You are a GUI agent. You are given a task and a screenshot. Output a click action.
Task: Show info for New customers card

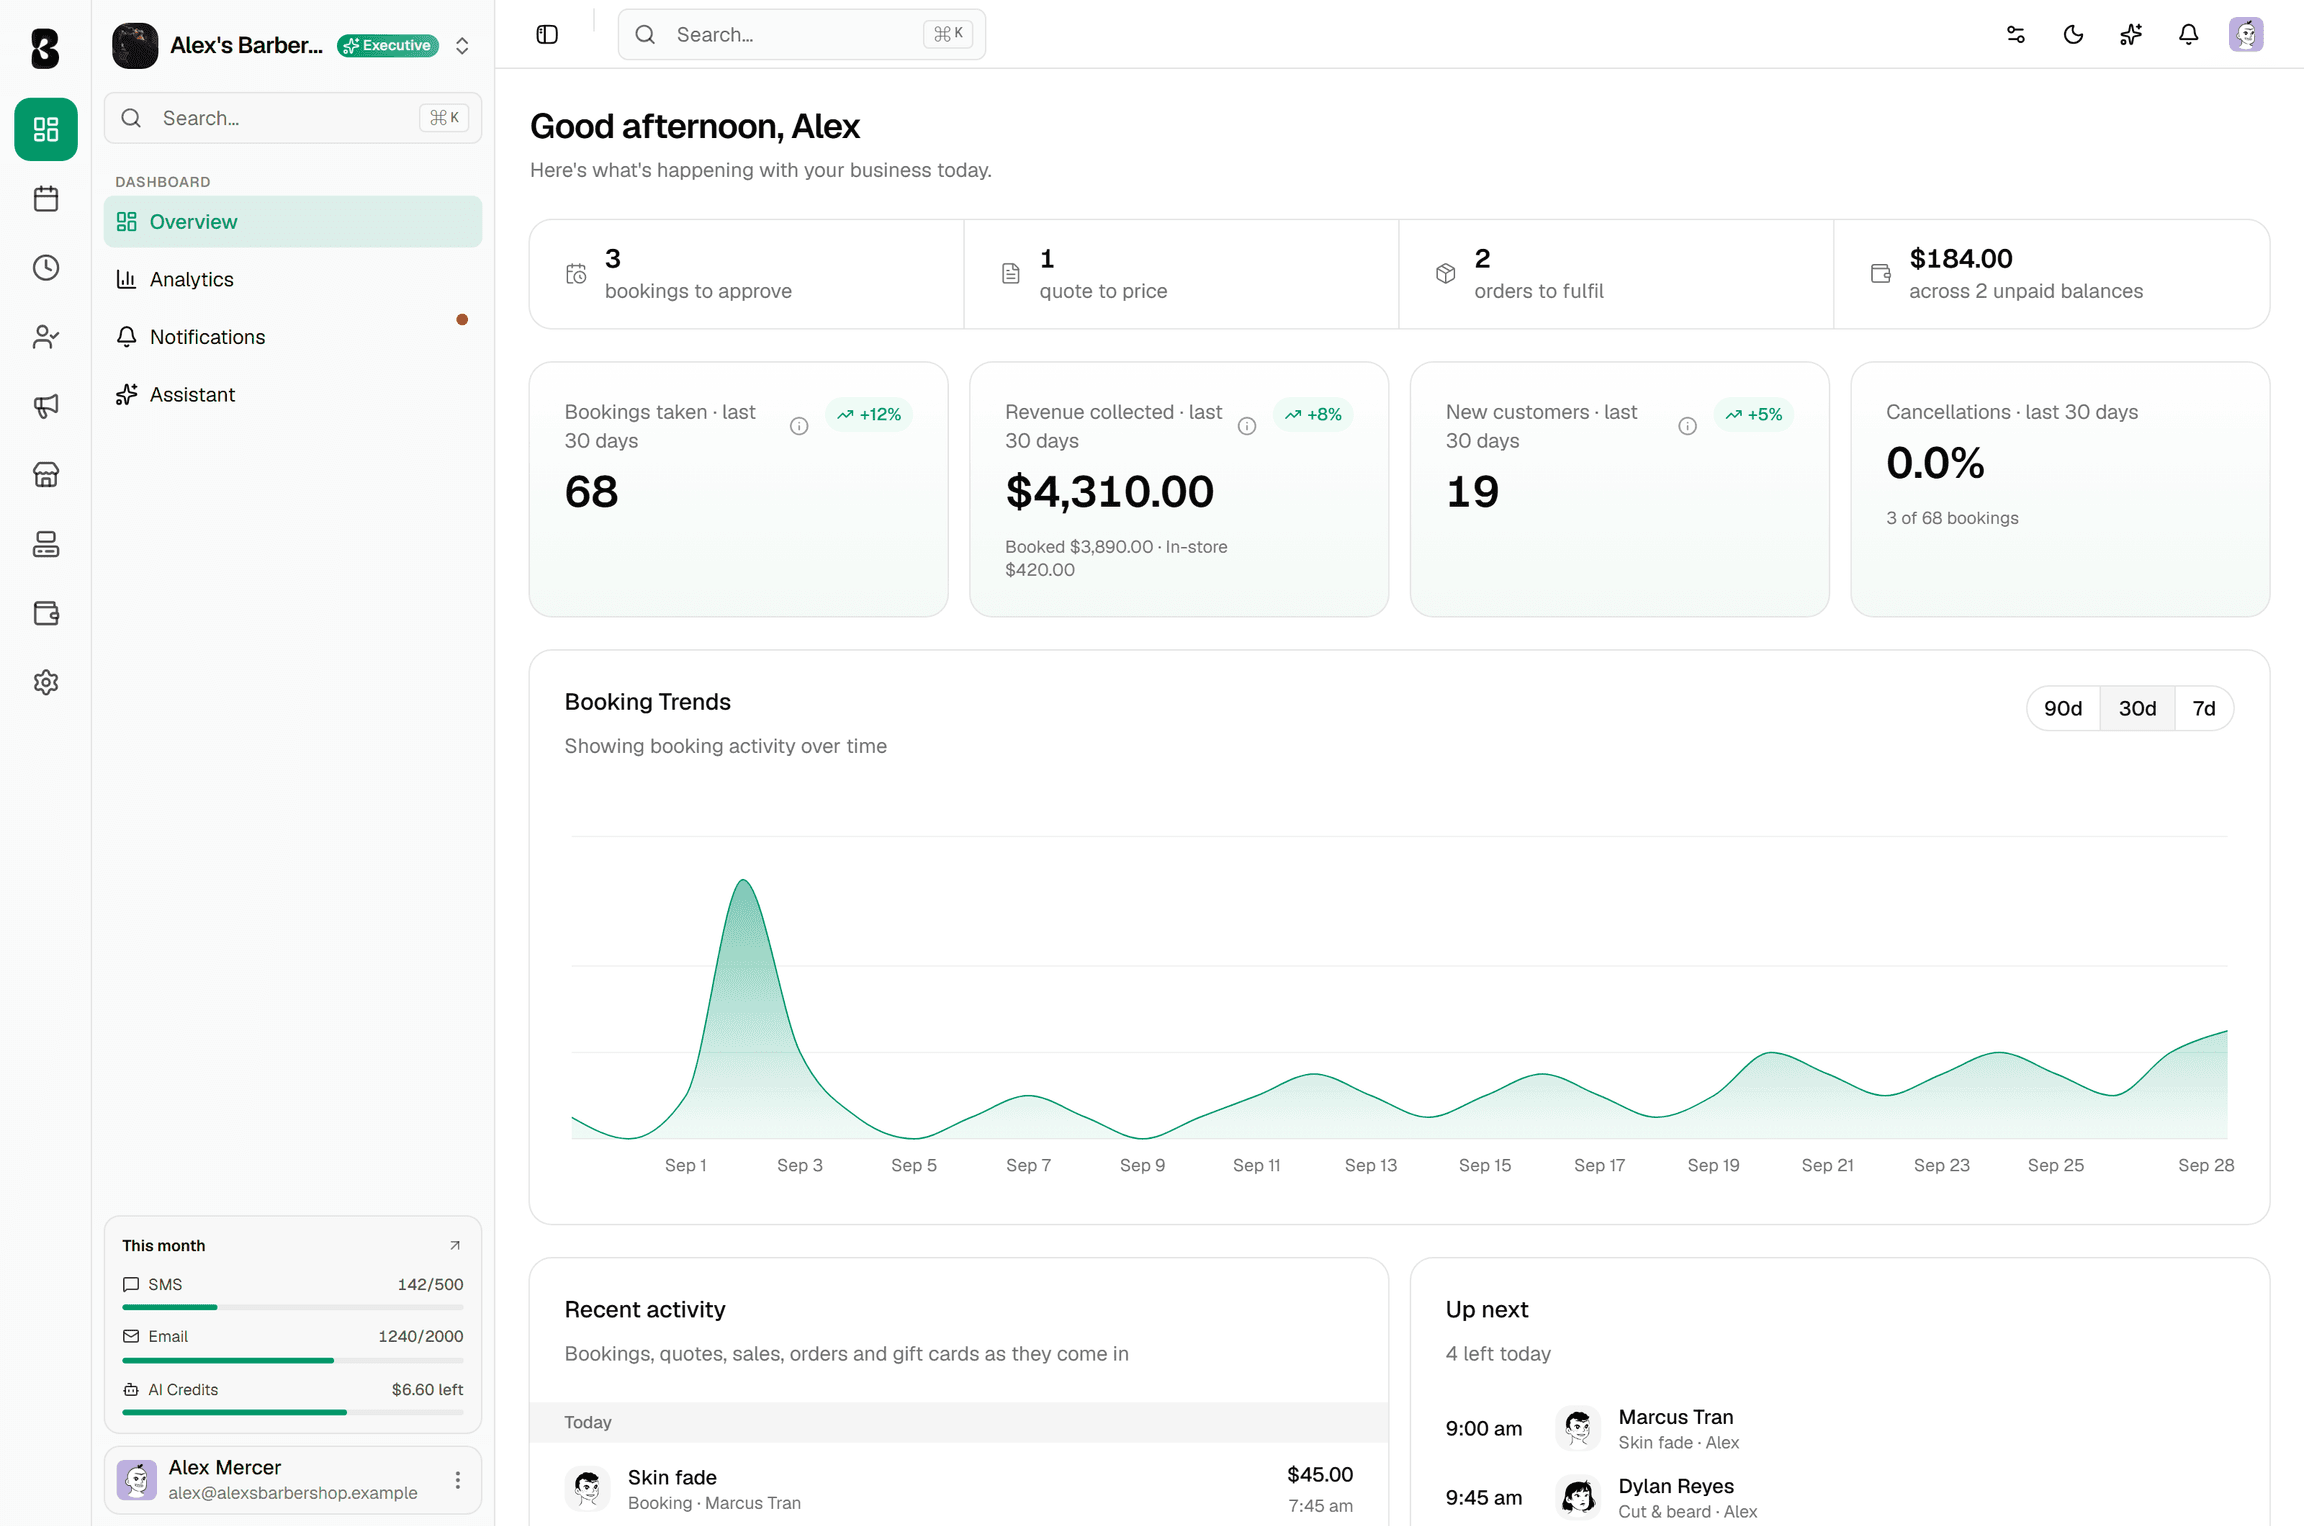pos(1688,426)
